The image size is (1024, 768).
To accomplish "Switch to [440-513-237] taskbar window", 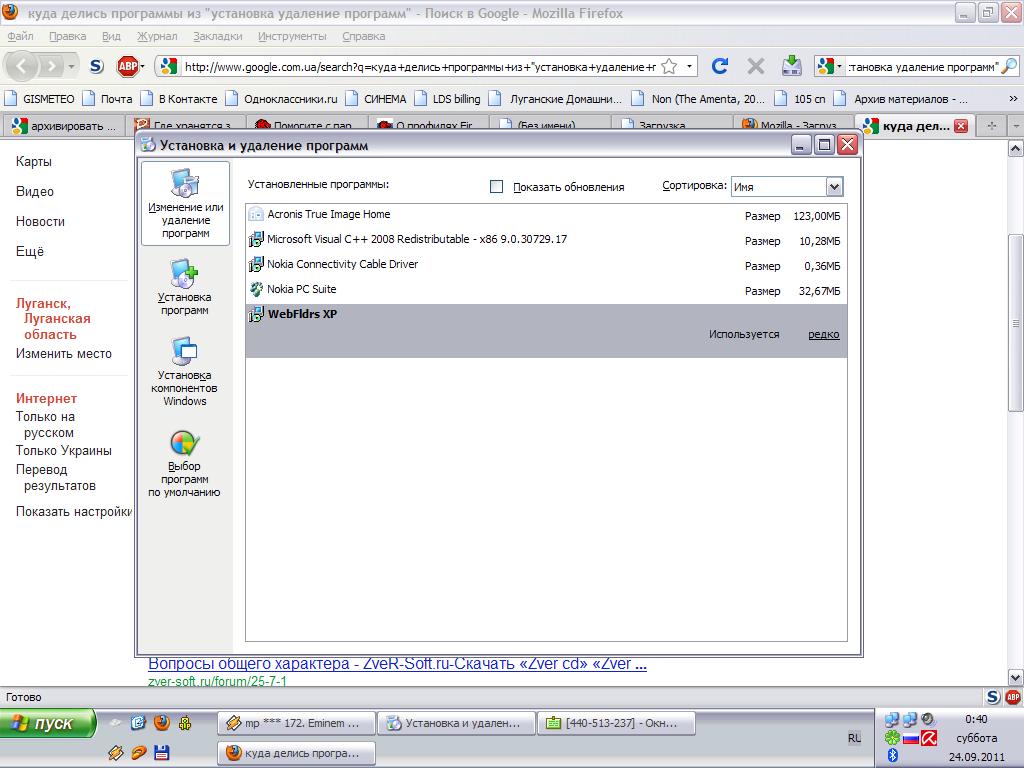I will (616, 724).
